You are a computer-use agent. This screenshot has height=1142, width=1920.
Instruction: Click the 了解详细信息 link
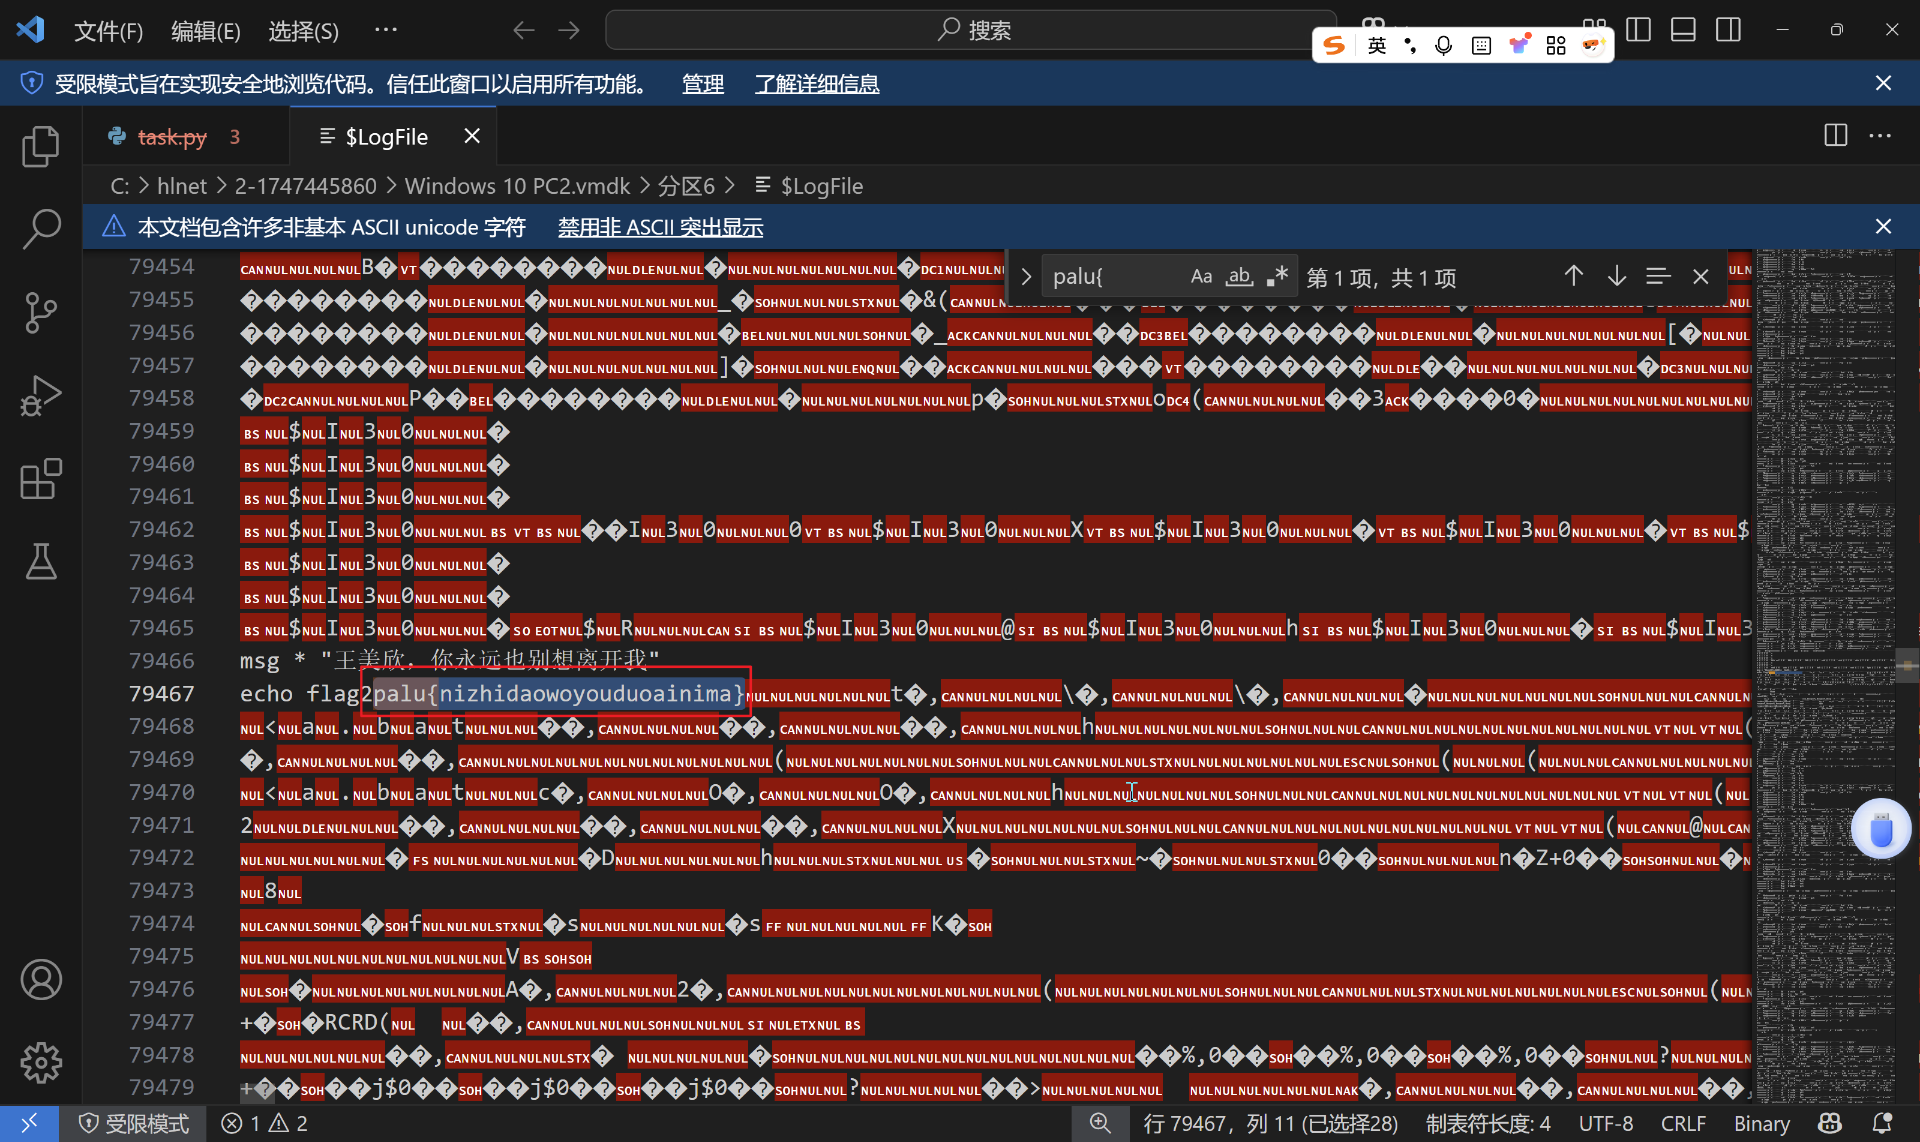817,84
